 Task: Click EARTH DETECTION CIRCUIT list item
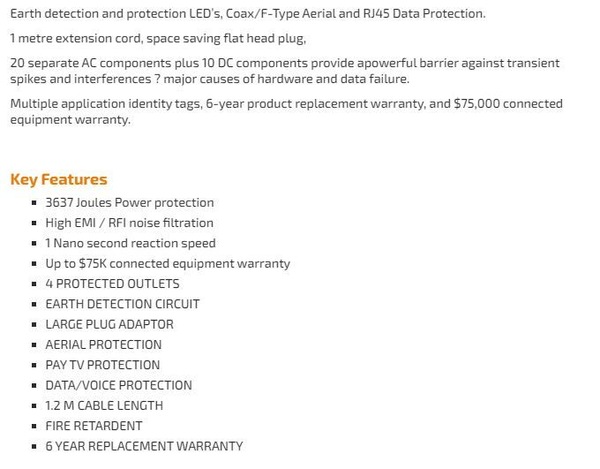(122, 304)
